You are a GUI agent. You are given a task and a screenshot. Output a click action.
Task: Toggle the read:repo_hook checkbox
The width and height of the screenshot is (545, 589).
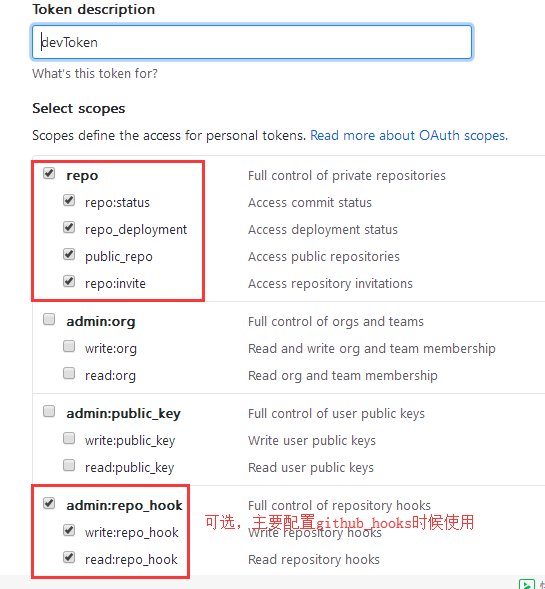[x=69, y=557]
